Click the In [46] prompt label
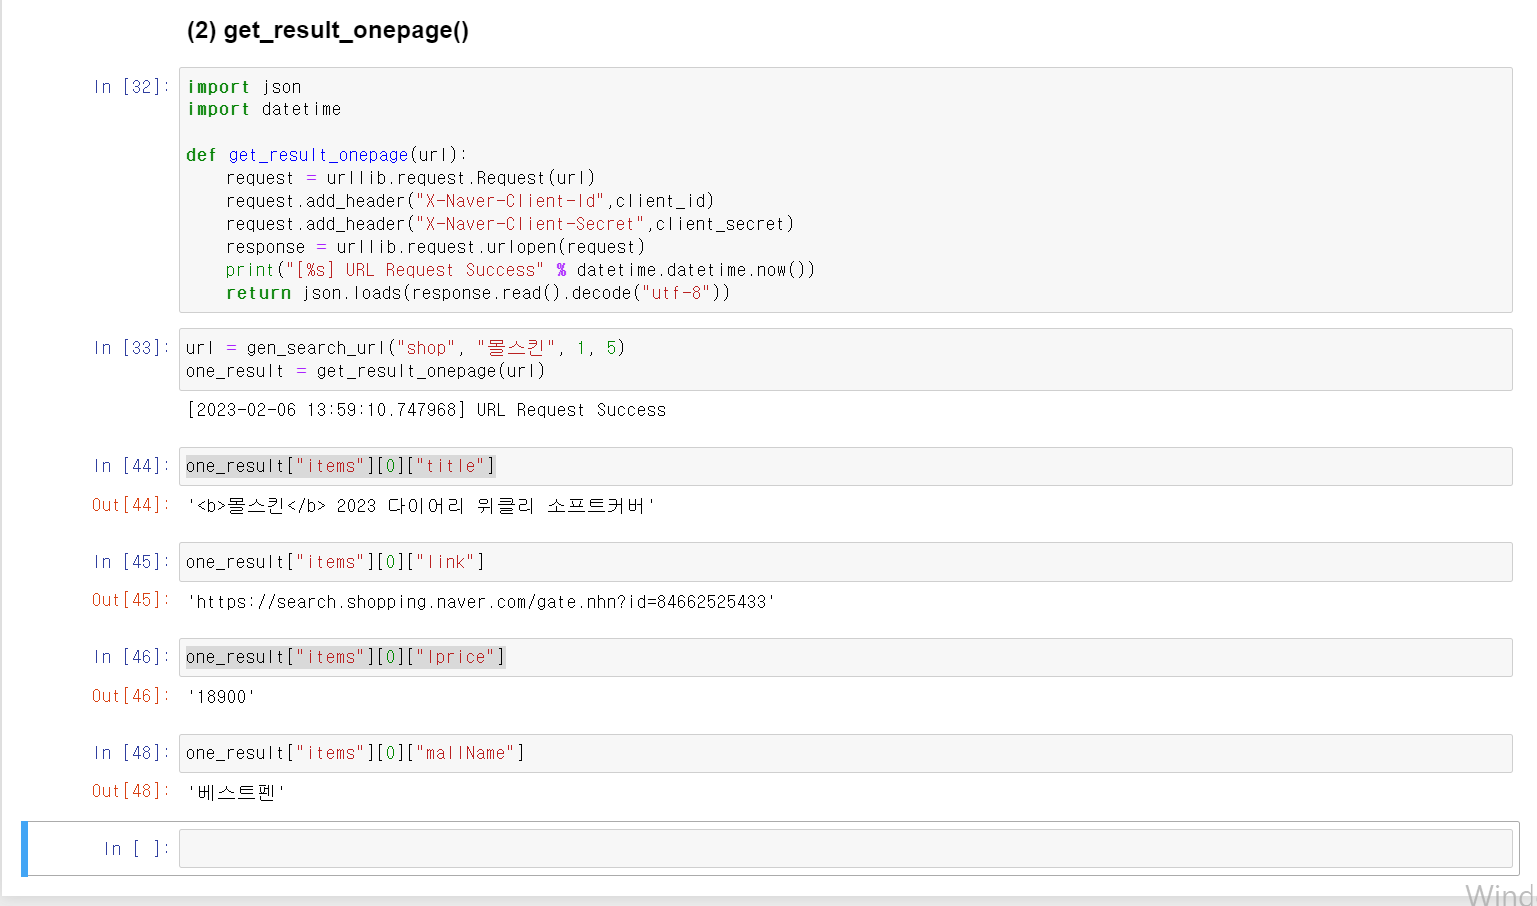 (131, 657)
